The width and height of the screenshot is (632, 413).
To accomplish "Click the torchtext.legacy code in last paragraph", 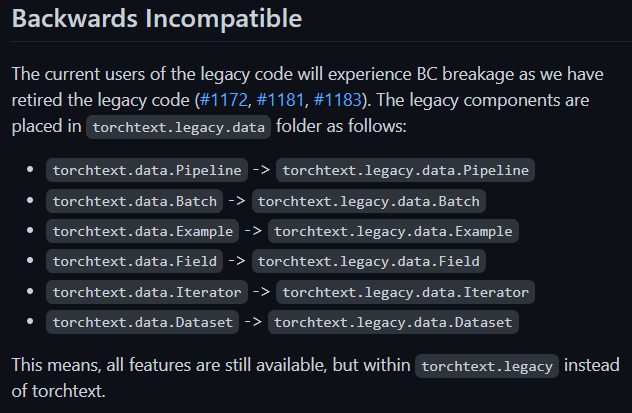I will (488, 366).
